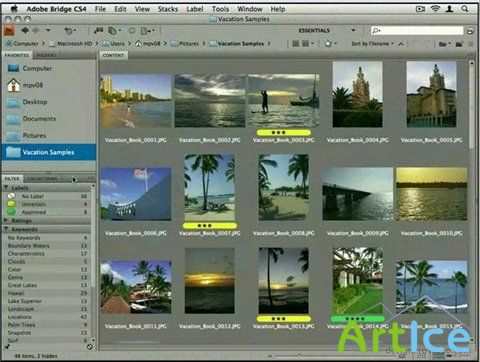Screen dimensions: 480x362
Task: Switch to the Content tab
Action: point(113,55)
